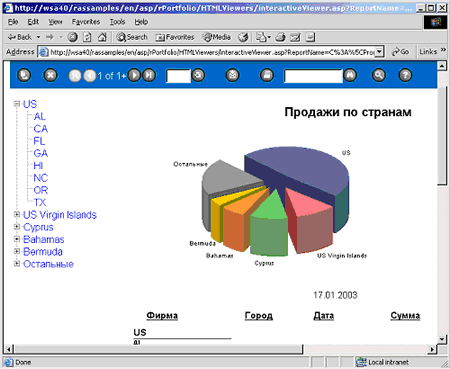Click the export report icon in blue toolbar
This screenshot has width=450, height=369.
pos(232,75)
